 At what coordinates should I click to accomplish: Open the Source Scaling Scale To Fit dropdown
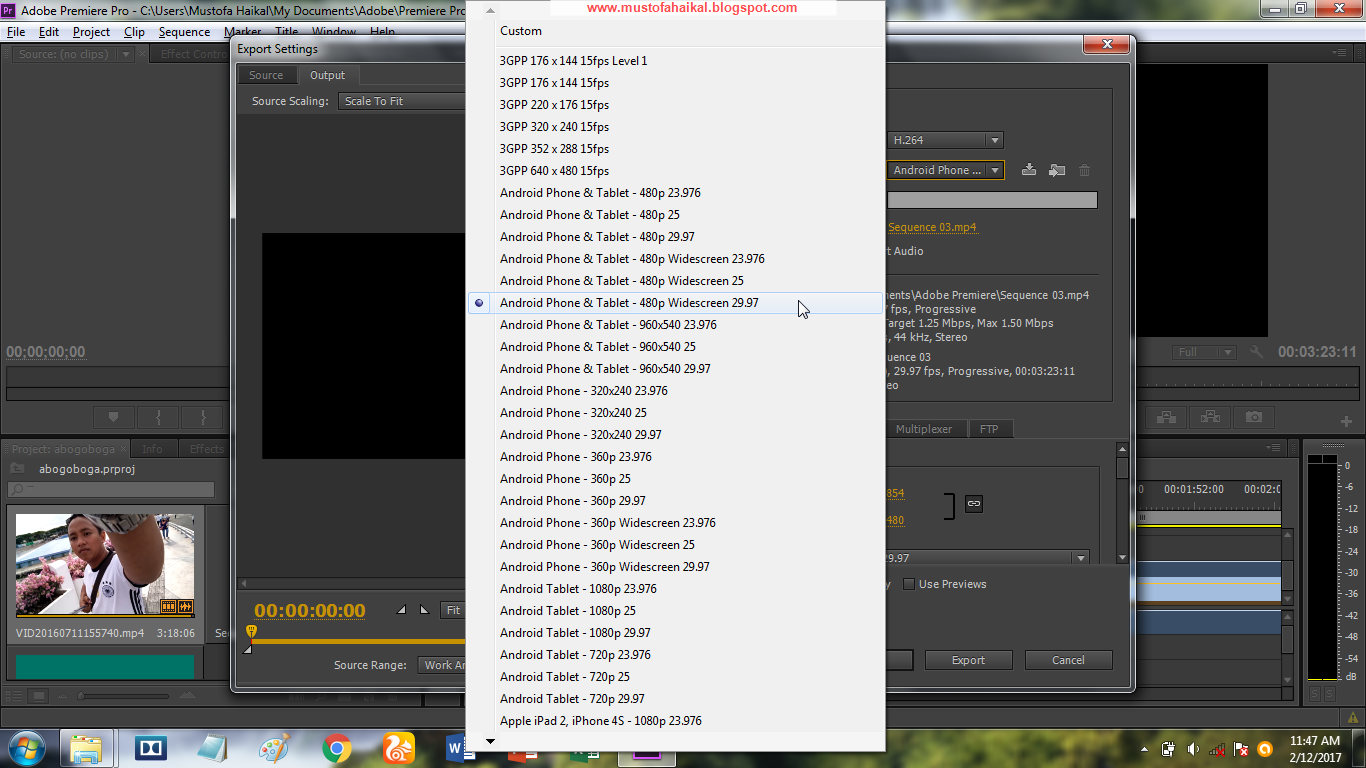click(x=403, y=101)
